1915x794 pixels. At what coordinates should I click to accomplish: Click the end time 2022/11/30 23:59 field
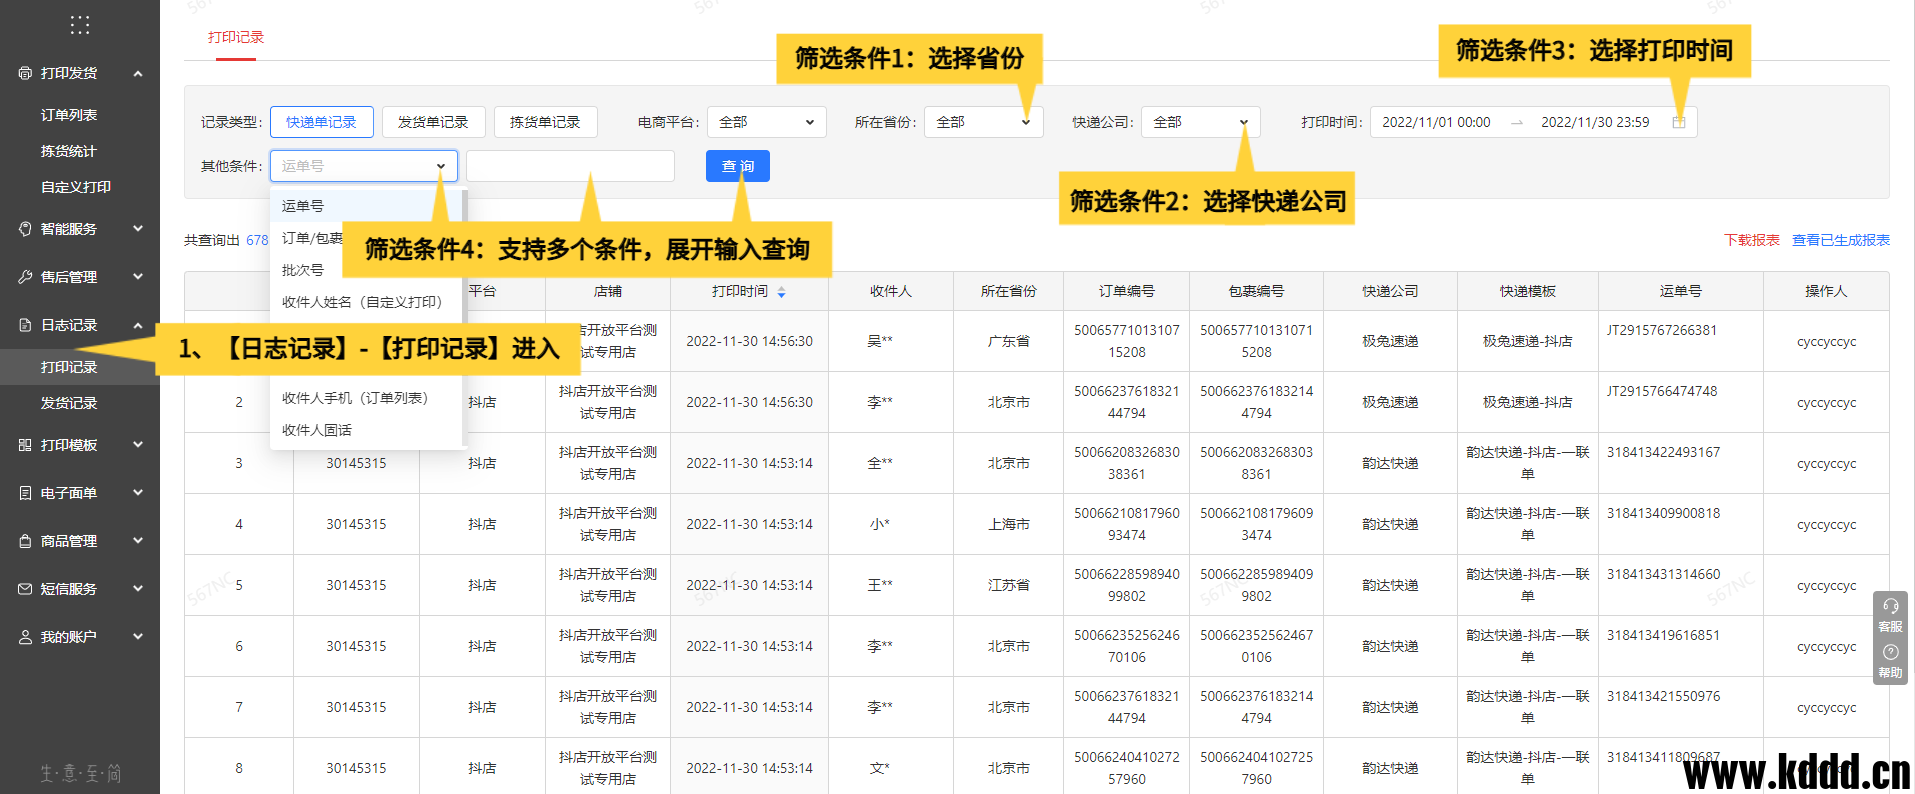1595,122
